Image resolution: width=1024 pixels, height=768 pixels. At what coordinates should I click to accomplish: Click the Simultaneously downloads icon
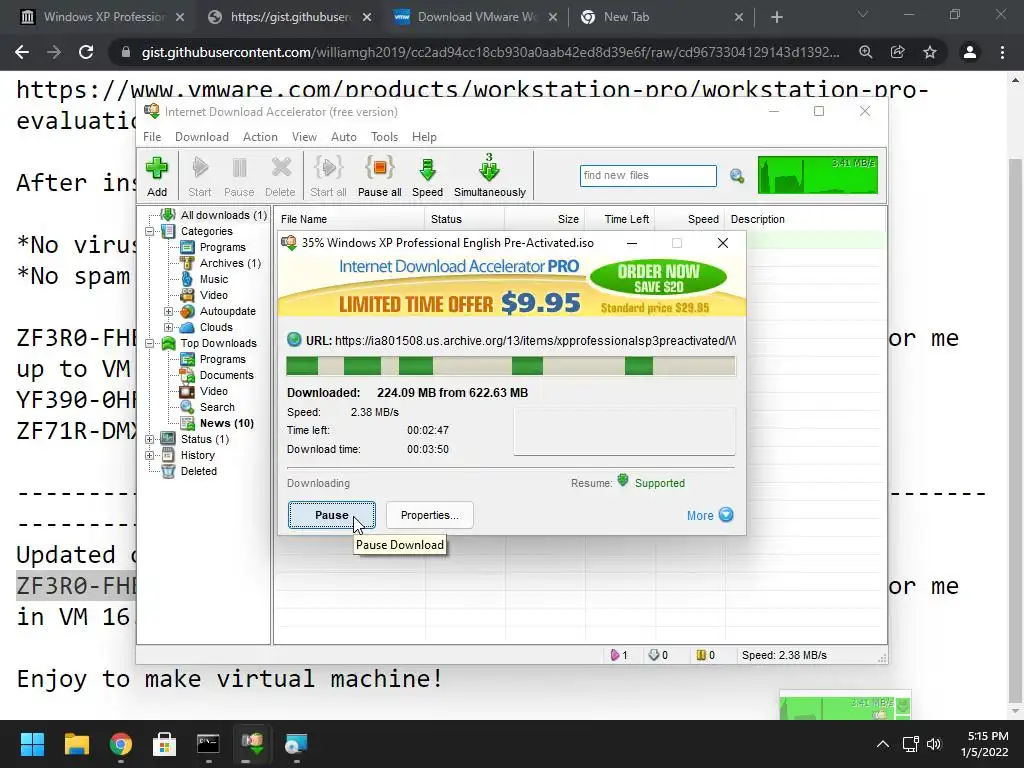pos(490,176)
